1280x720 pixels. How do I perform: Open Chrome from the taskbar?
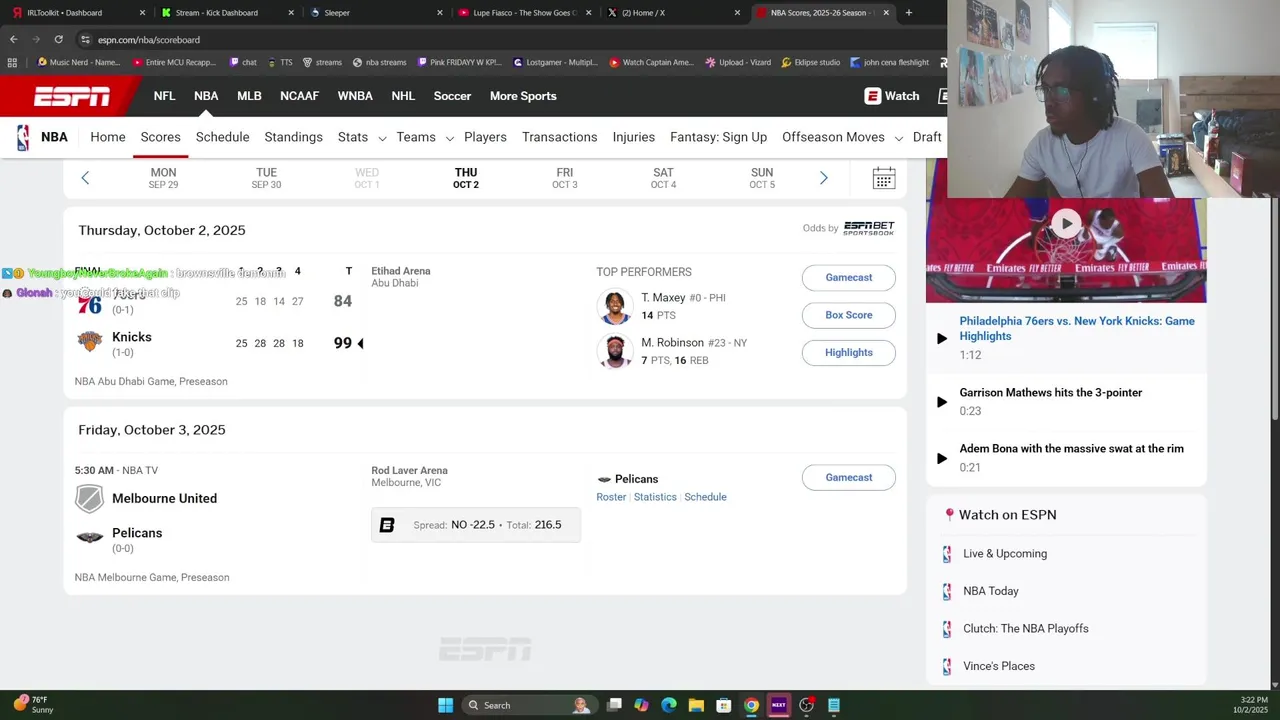[x=751, y=705]
